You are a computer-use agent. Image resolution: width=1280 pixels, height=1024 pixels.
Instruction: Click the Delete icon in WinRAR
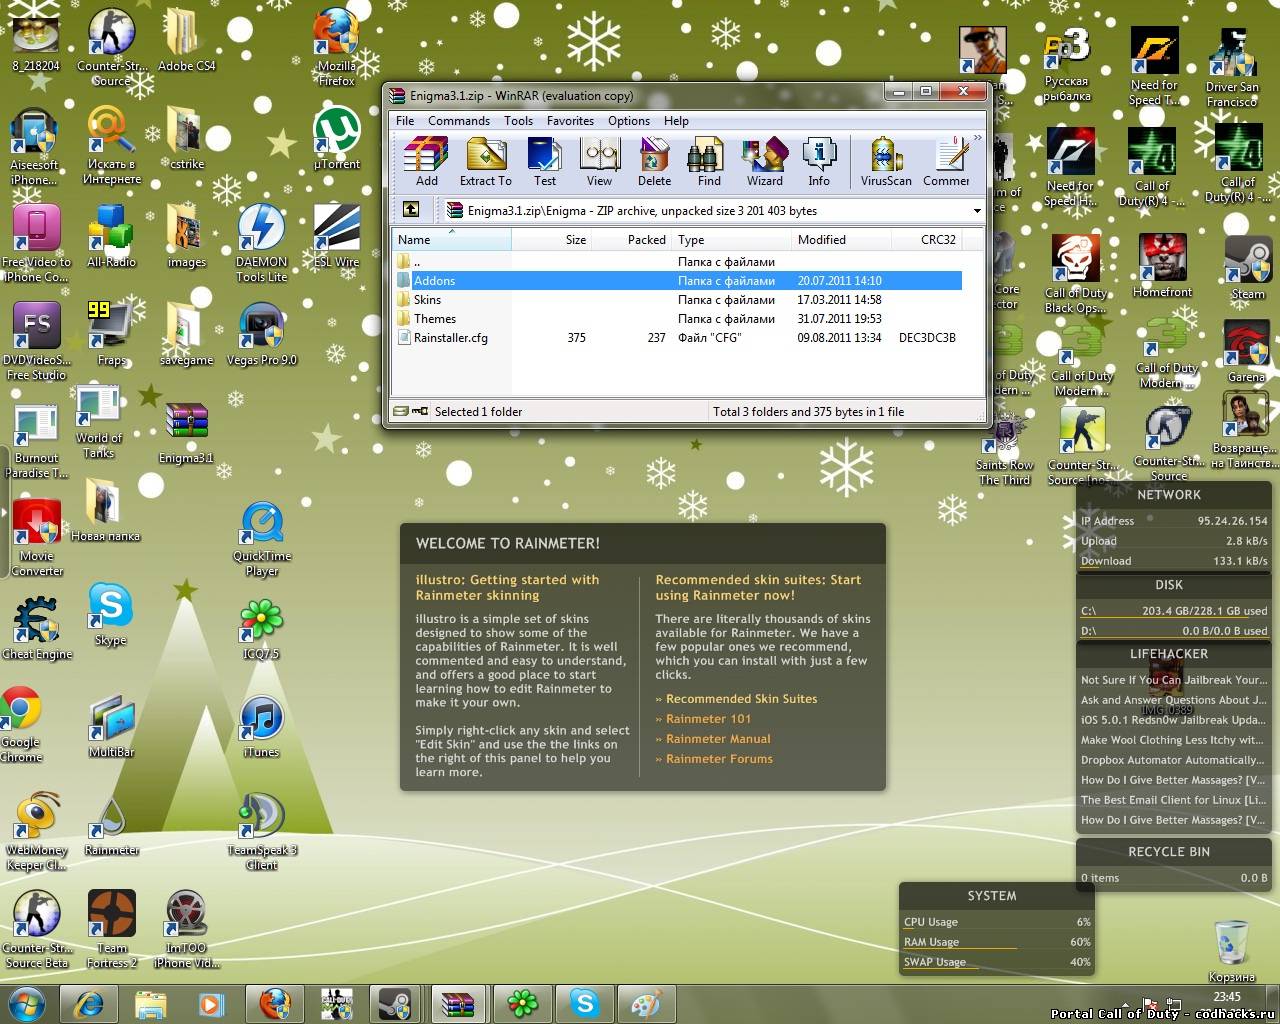pos(654,162)
